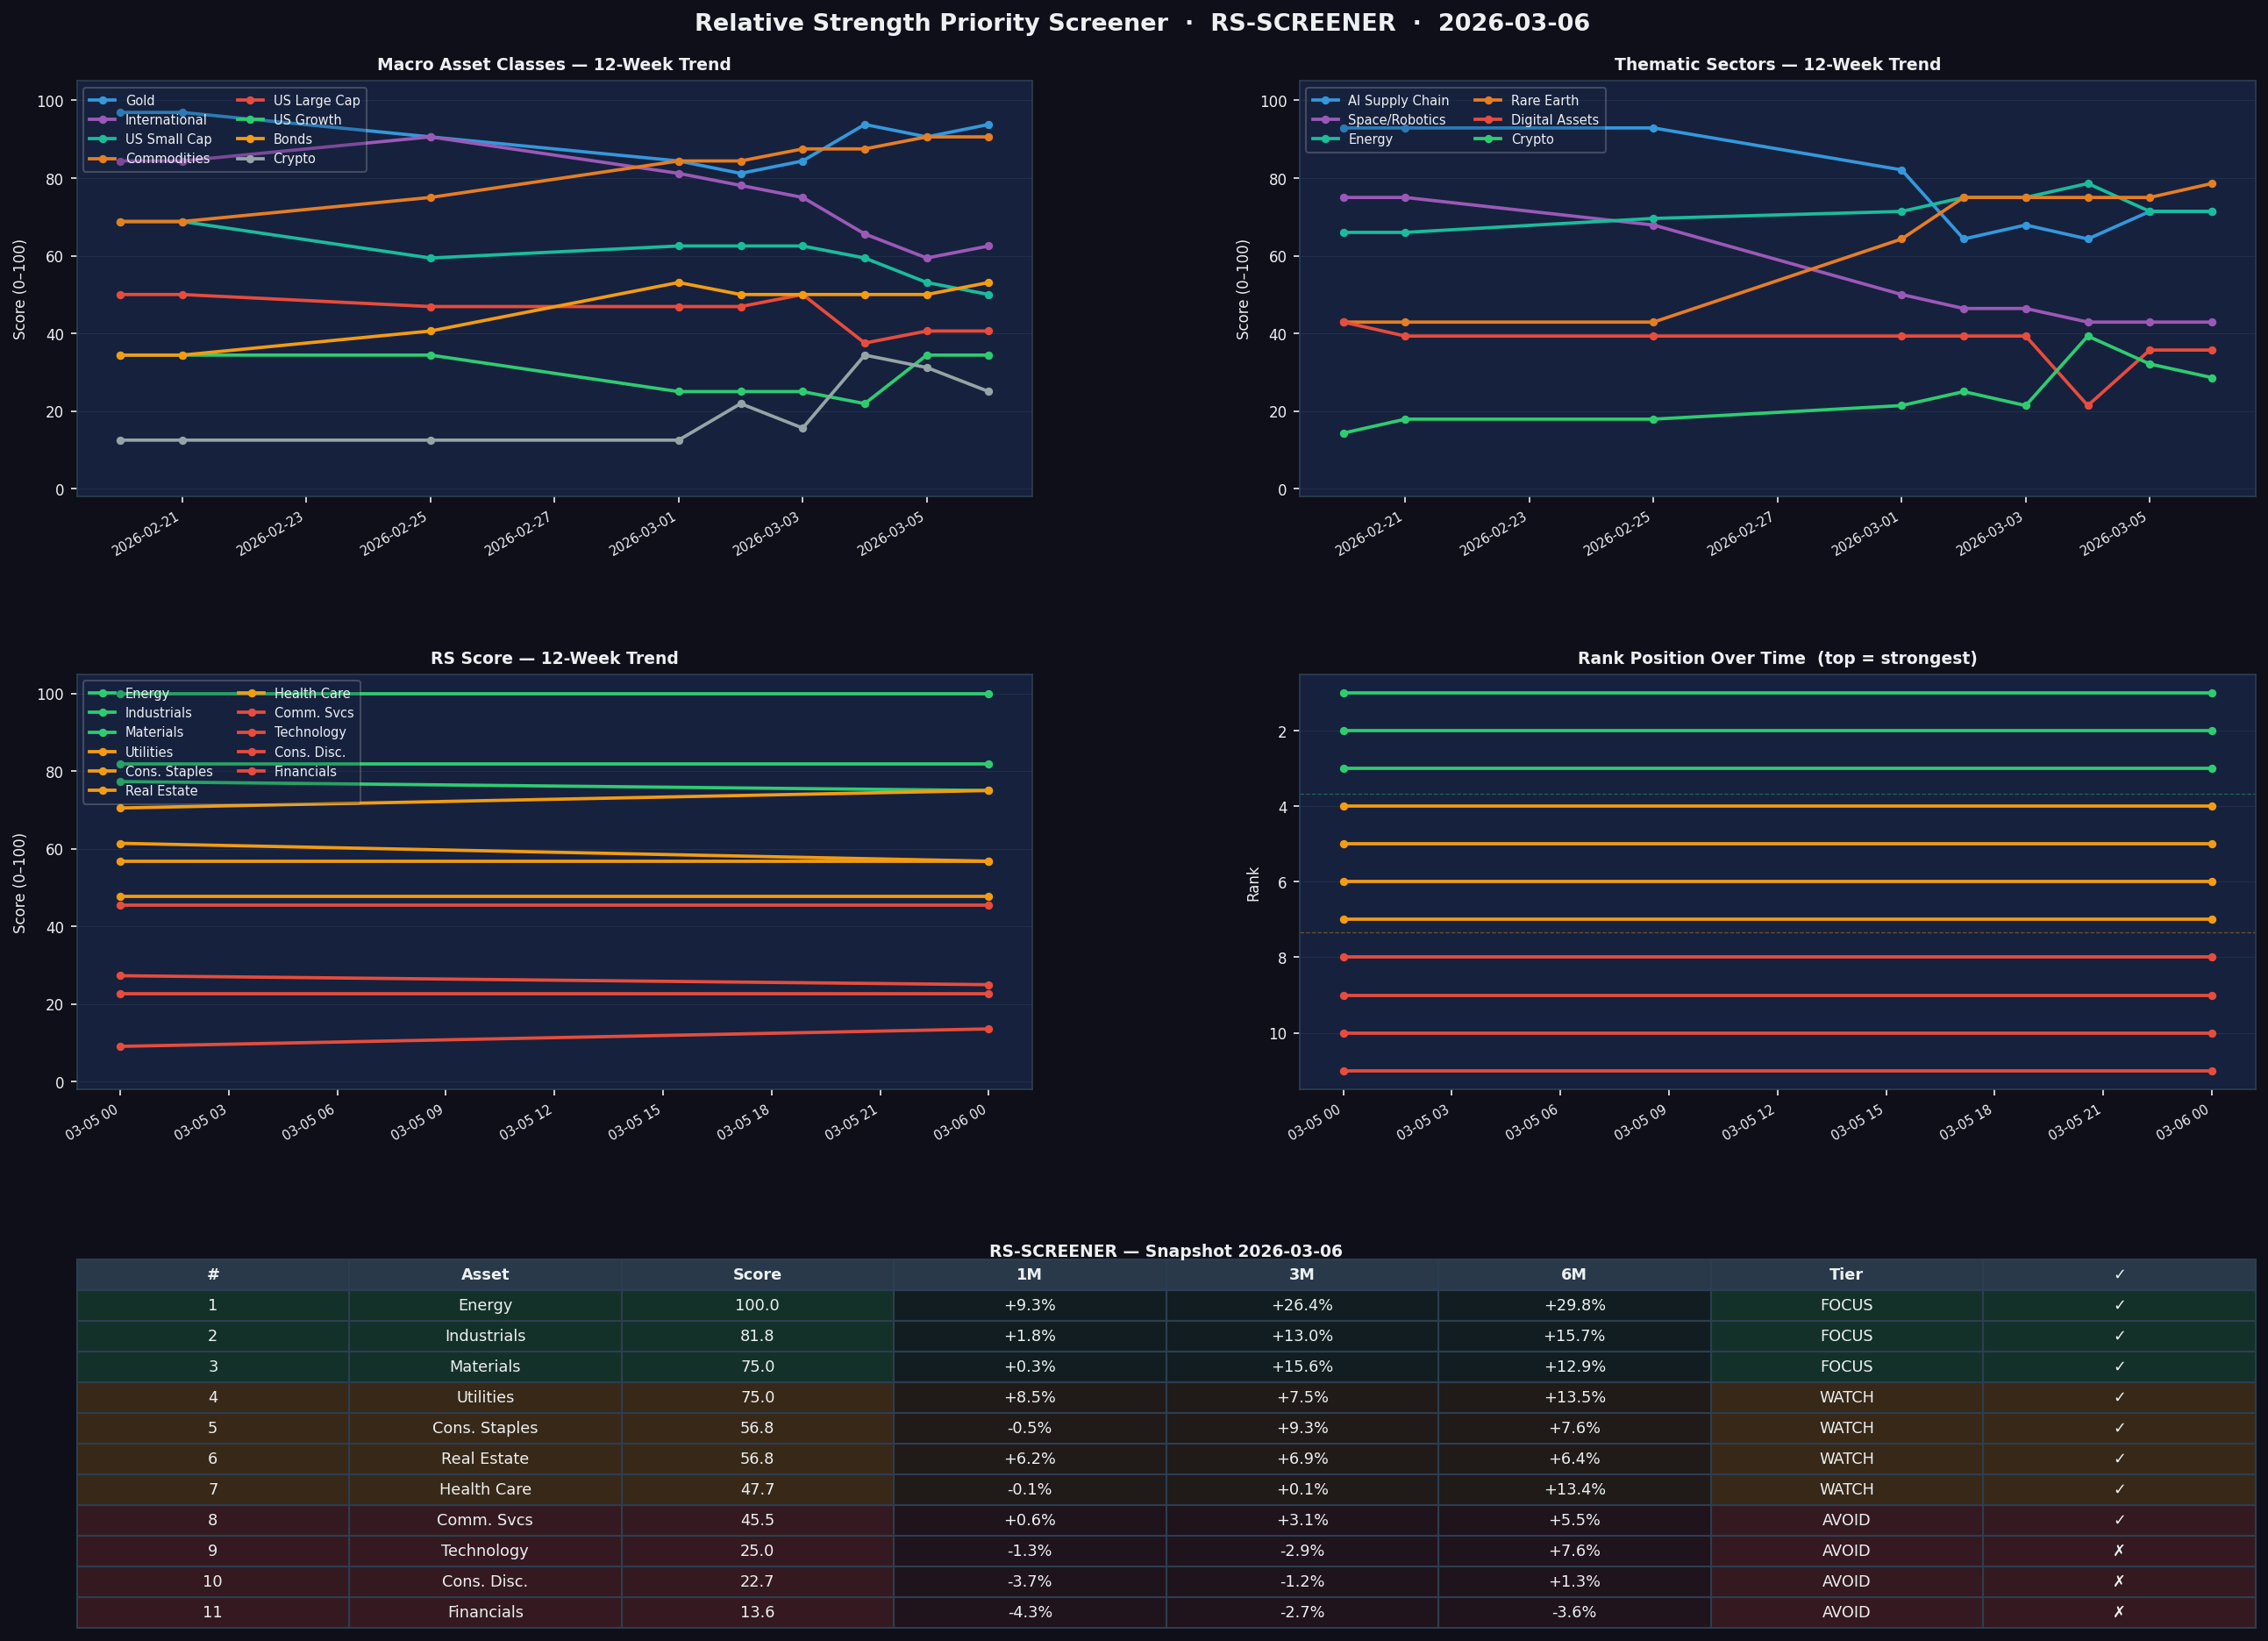Select the AI Supply Chain legend marker
Screen dimensions: 2268x1641
(x=1325, y=100)
